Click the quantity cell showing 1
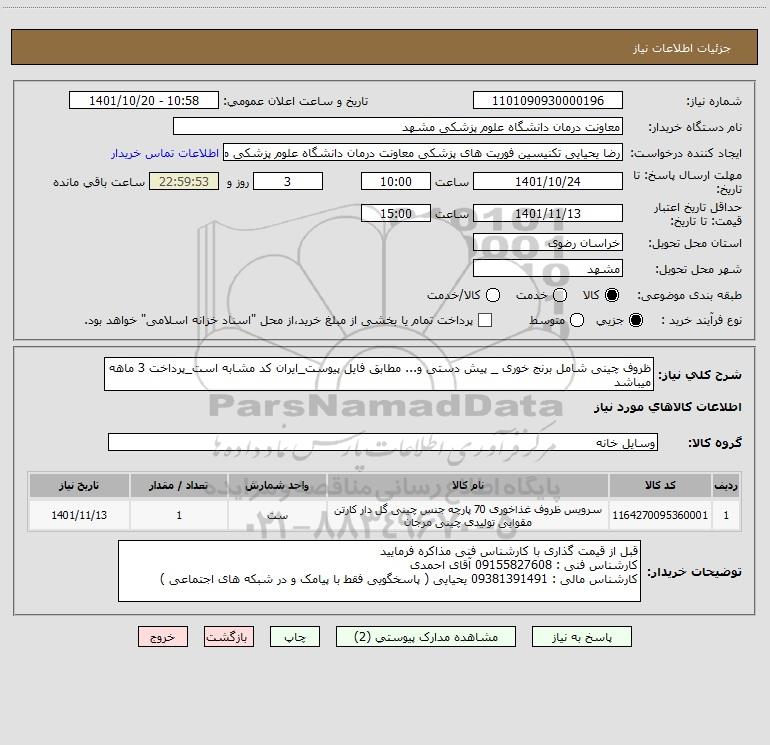Screen dimensions: 770x745 pyautogui.click(x=179, y=515)
